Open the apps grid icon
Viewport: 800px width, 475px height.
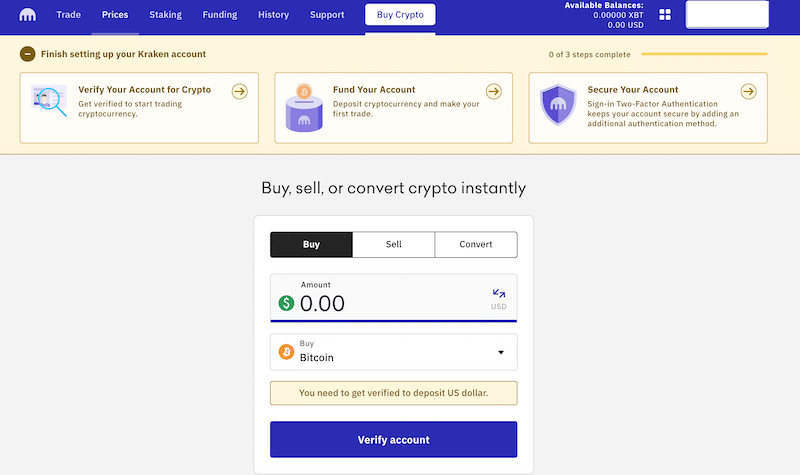click(665, 14)
